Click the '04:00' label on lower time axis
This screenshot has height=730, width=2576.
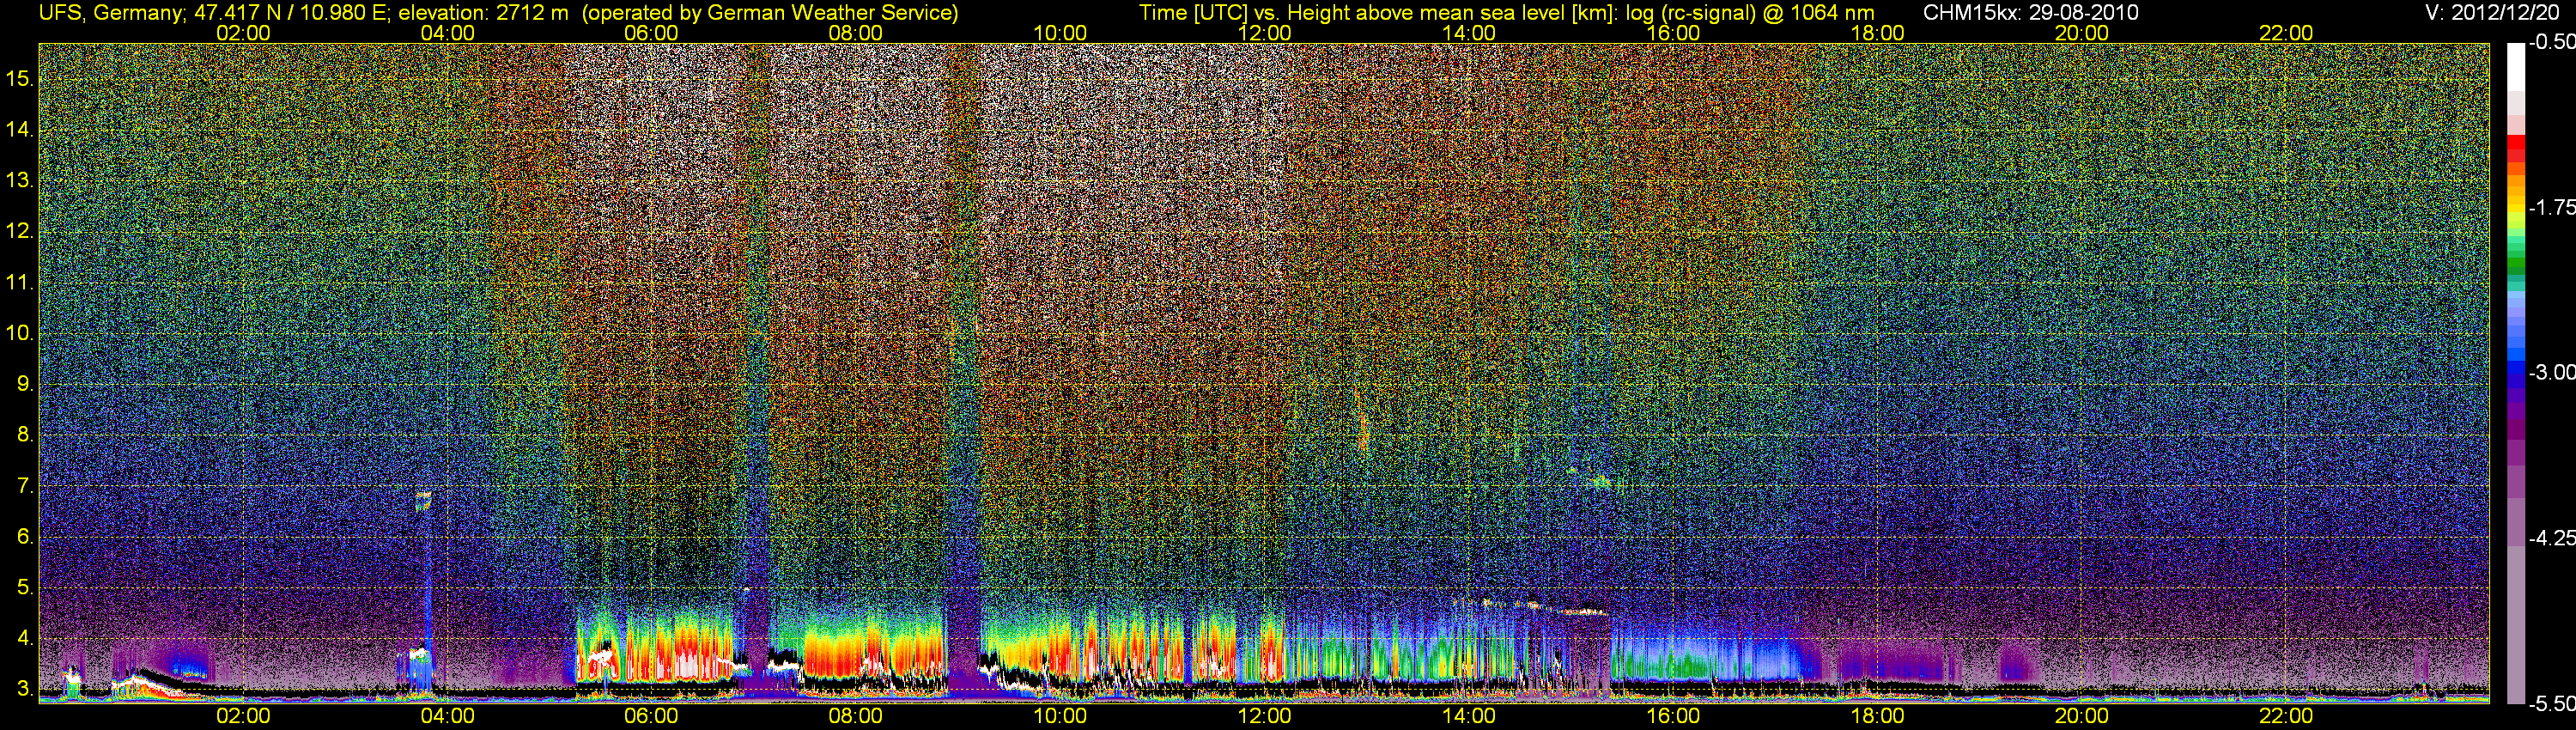(447, 716)
